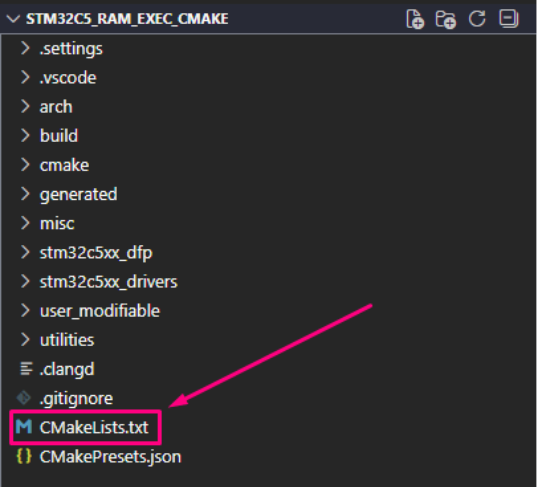Refresh the Explorer file tree
Viewport: 537px width, 487px height.
[x=477, y=18]
